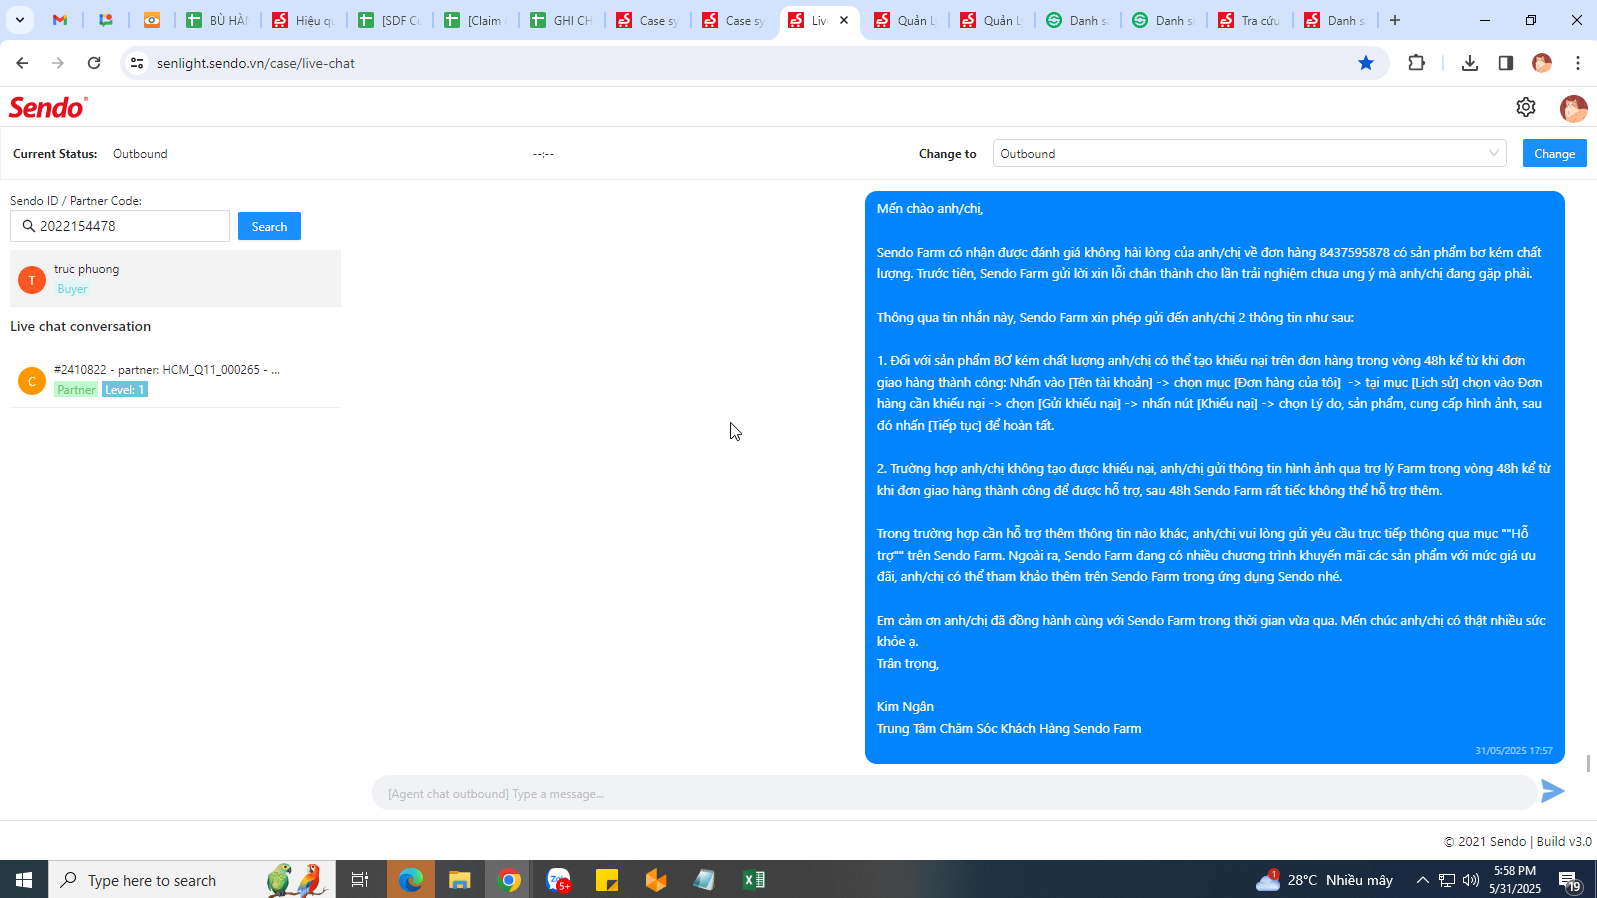Open weather widget 28°C Nhiều mây

1324,880
